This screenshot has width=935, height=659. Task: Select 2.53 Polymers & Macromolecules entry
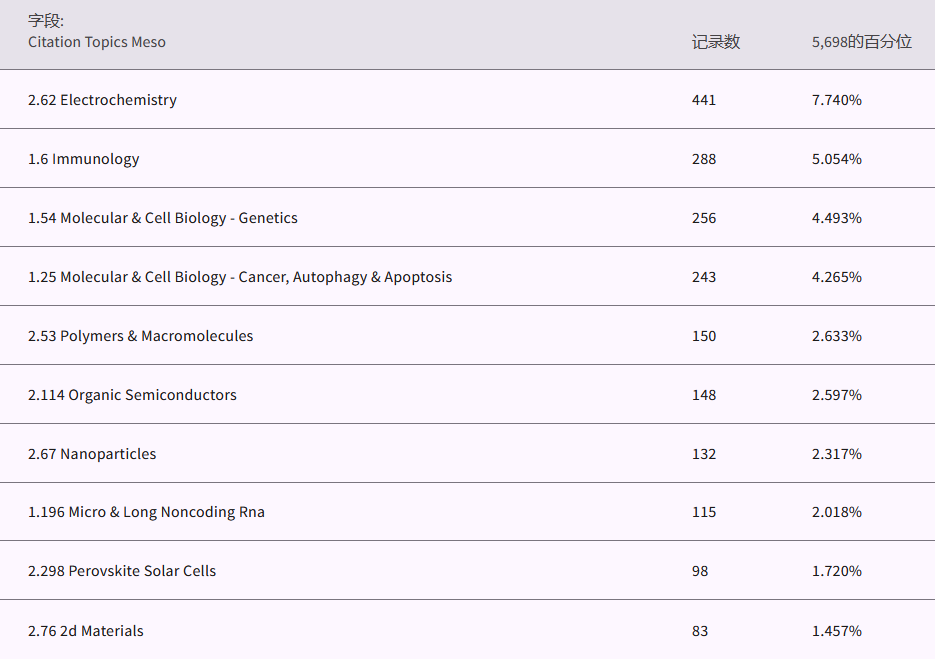click(x=140, y=336)
